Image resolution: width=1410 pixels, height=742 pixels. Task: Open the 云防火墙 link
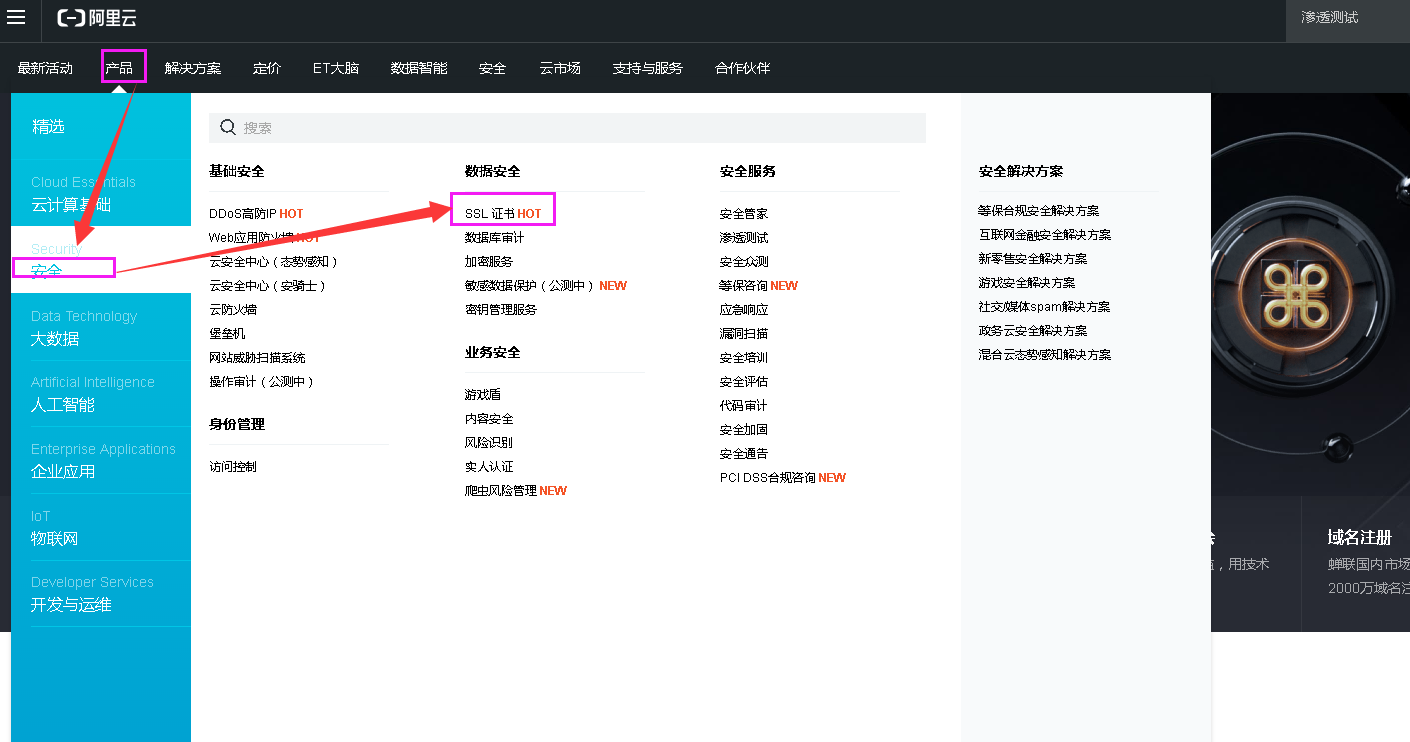click(x=233, y=310)
